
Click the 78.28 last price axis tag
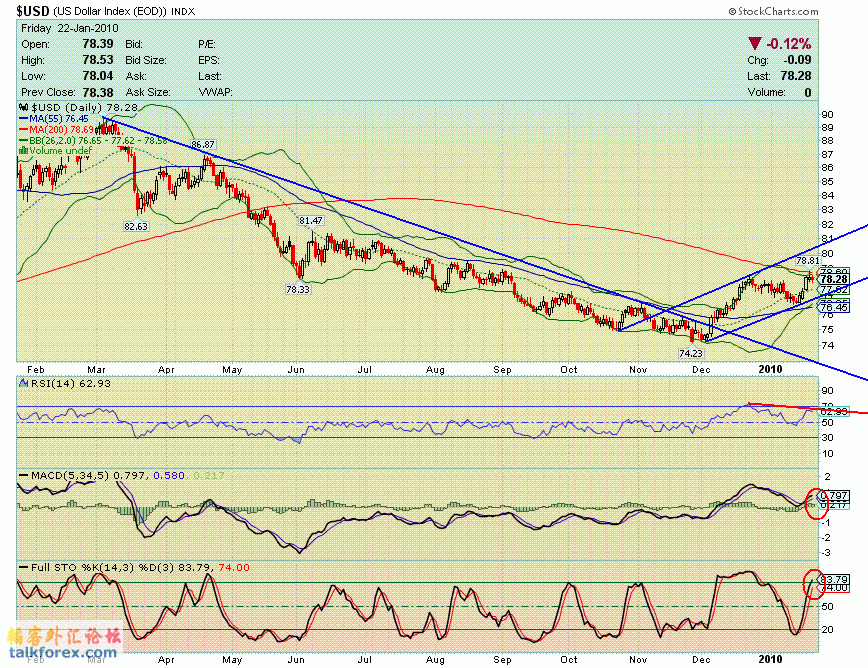833,279
